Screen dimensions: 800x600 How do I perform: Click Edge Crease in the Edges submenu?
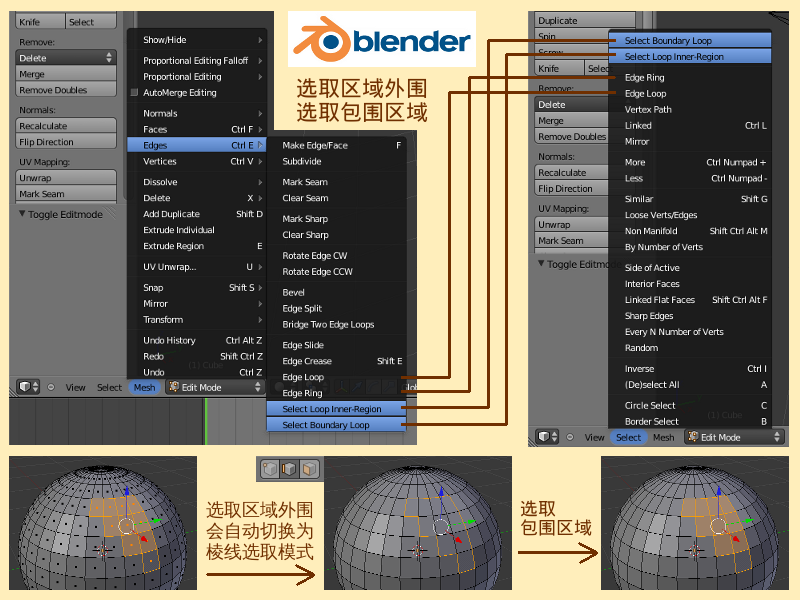336,361
